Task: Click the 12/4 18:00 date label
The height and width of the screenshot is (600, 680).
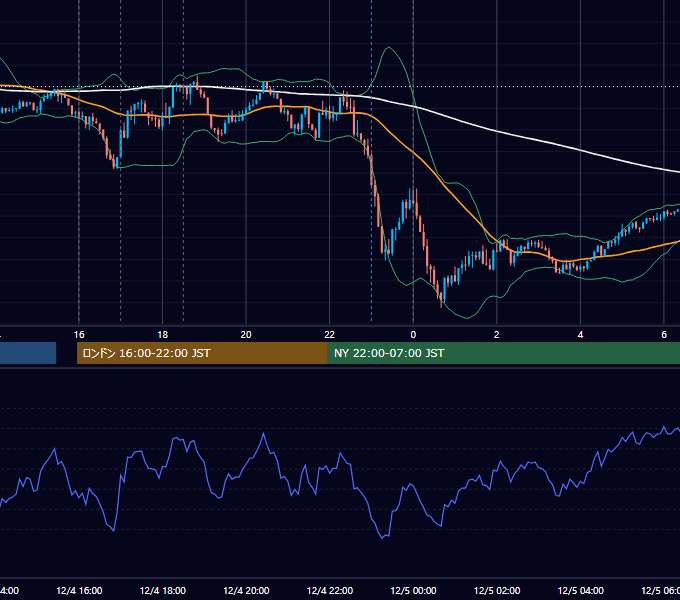Action: point(163,591)
